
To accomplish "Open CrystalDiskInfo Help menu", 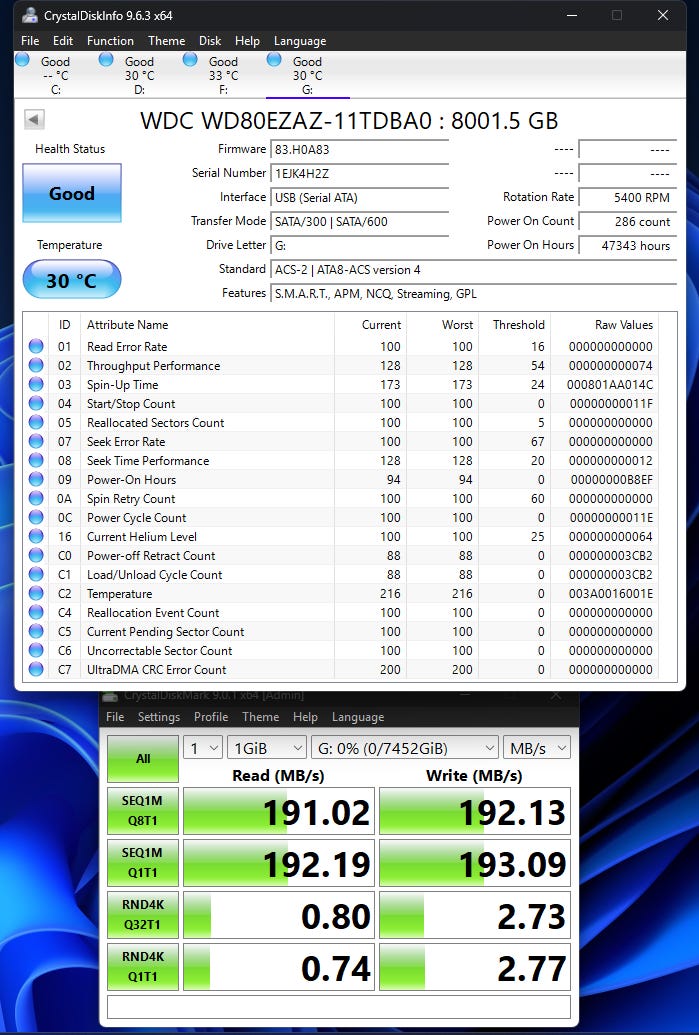I will tap(248, 41).
